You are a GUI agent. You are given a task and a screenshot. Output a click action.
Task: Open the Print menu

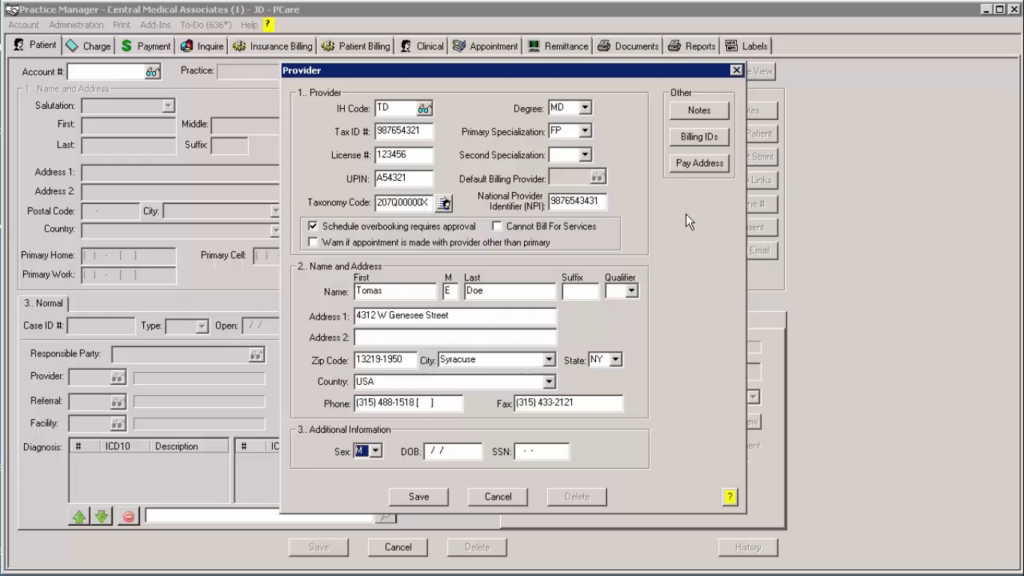[x=121, y=25]
